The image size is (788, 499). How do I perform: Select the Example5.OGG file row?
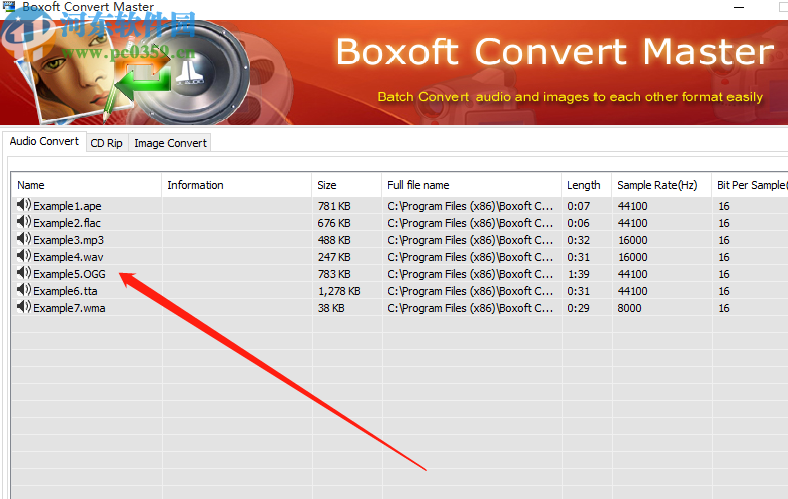click(400, 274)
